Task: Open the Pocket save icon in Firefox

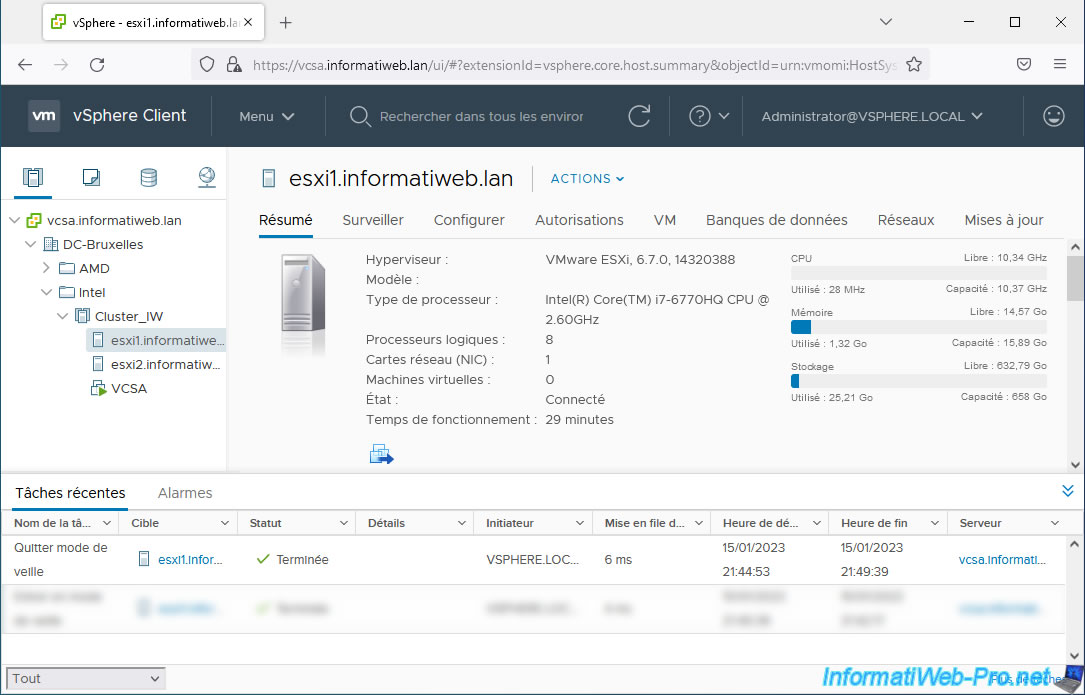Action: click(x=1024, y=64)
